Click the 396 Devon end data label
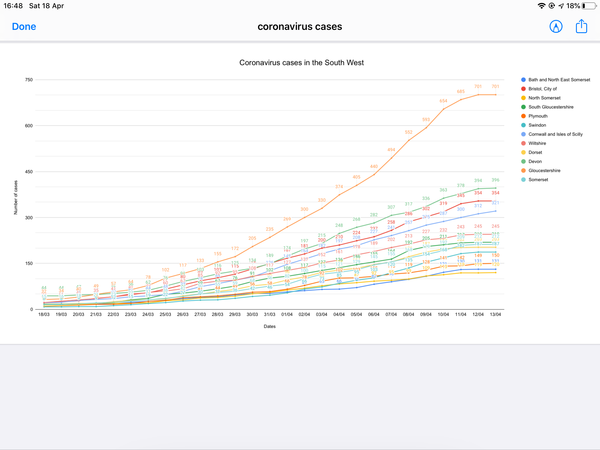600x450 pixels. click(495, 180)
